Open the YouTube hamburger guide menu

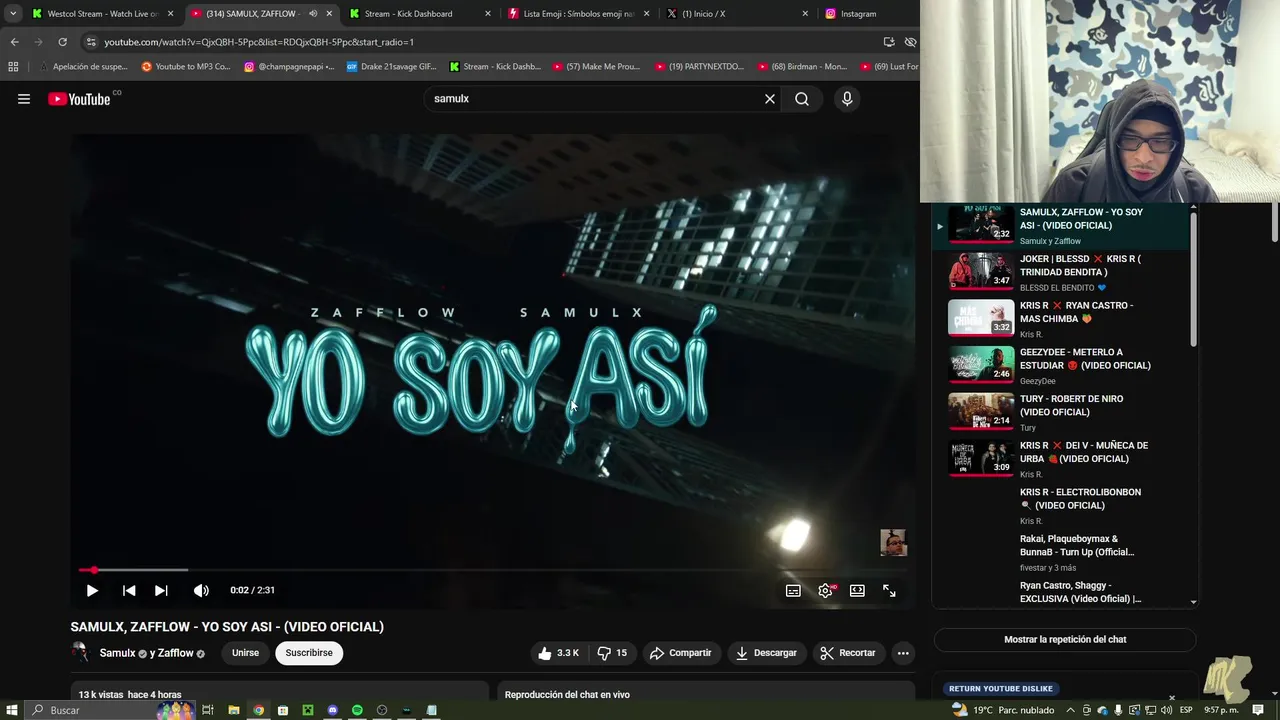[24, 99]
